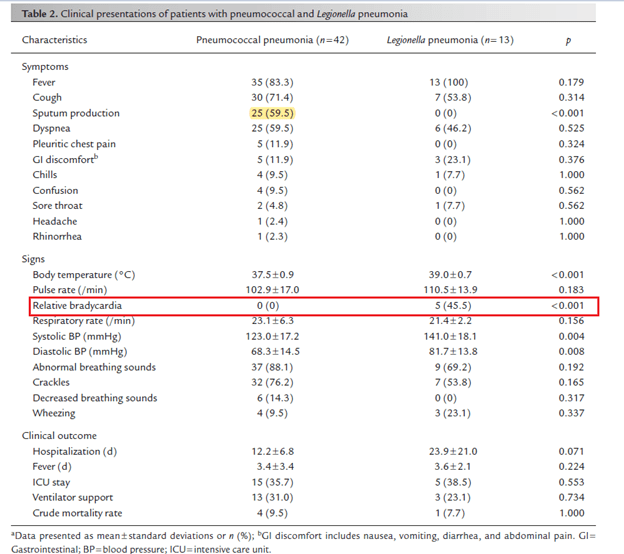The image size is (624, 554).
Task: Click the highlighted Sputum production value 25 (59.5)
Action: click(273, 113)
